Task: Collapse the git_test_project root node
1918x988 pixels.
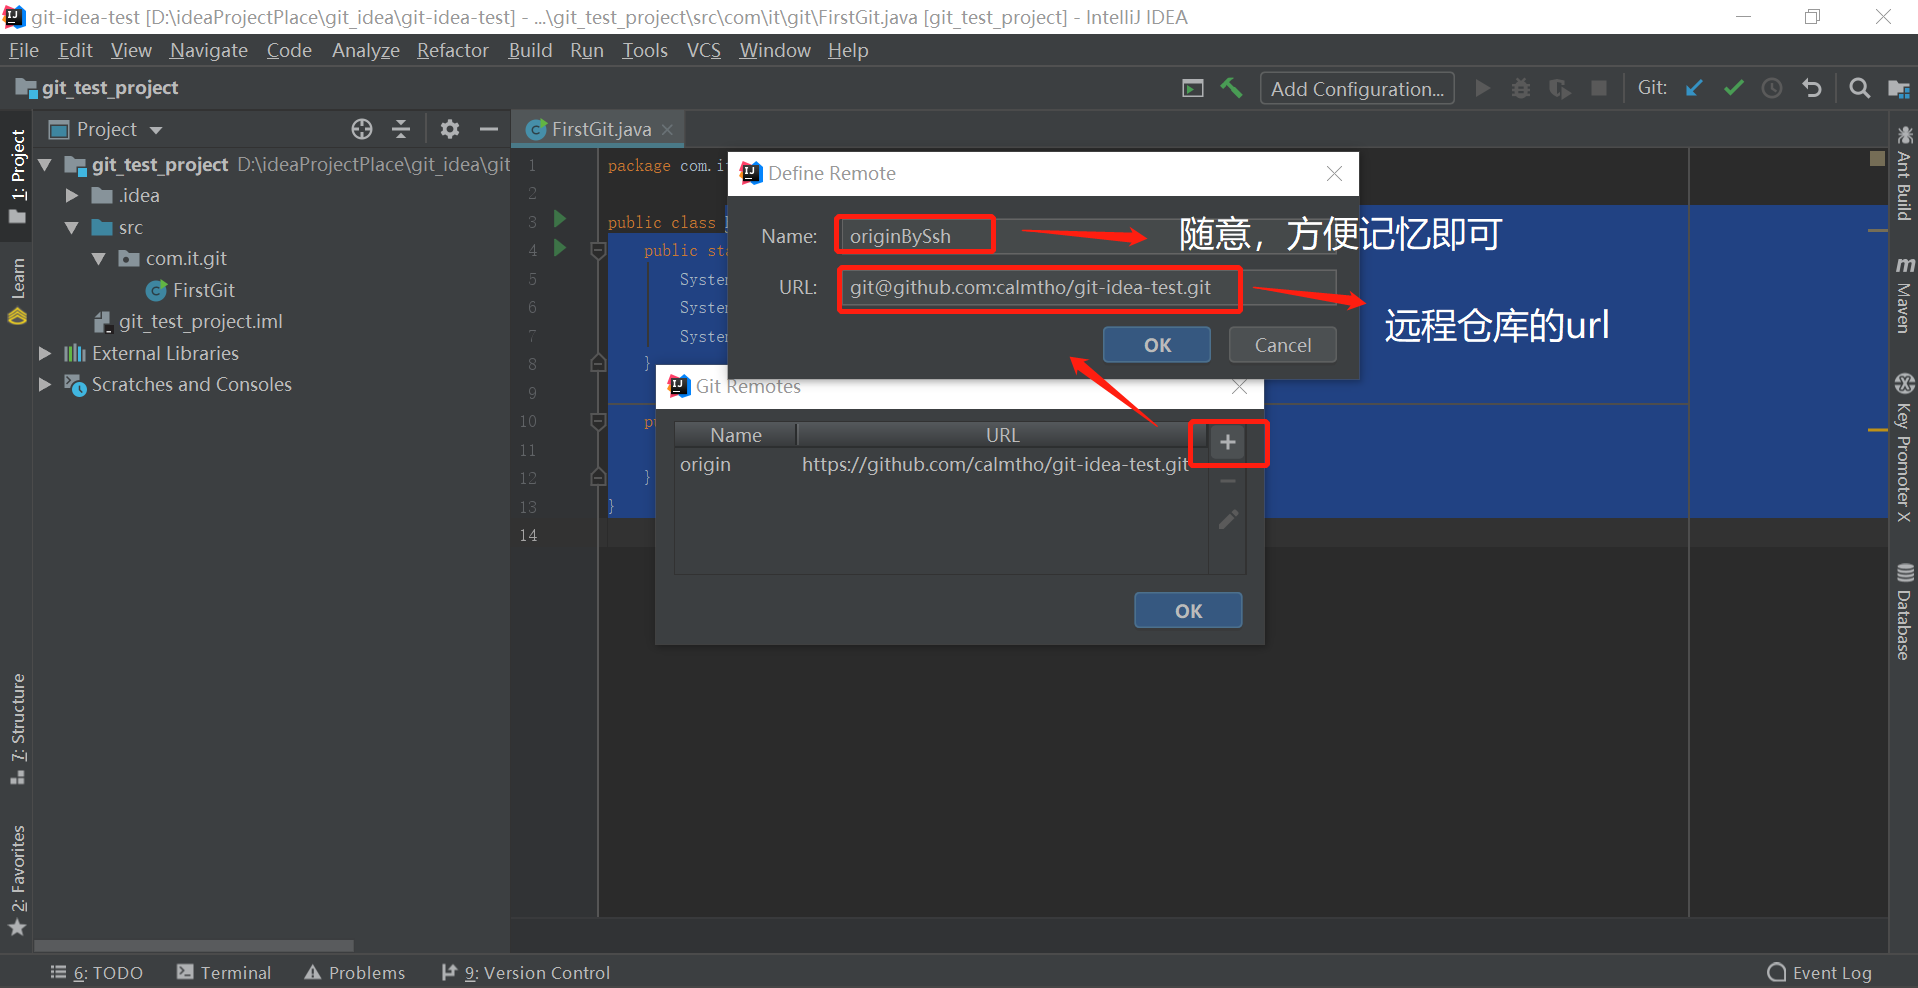Action: tap(45, 164)
